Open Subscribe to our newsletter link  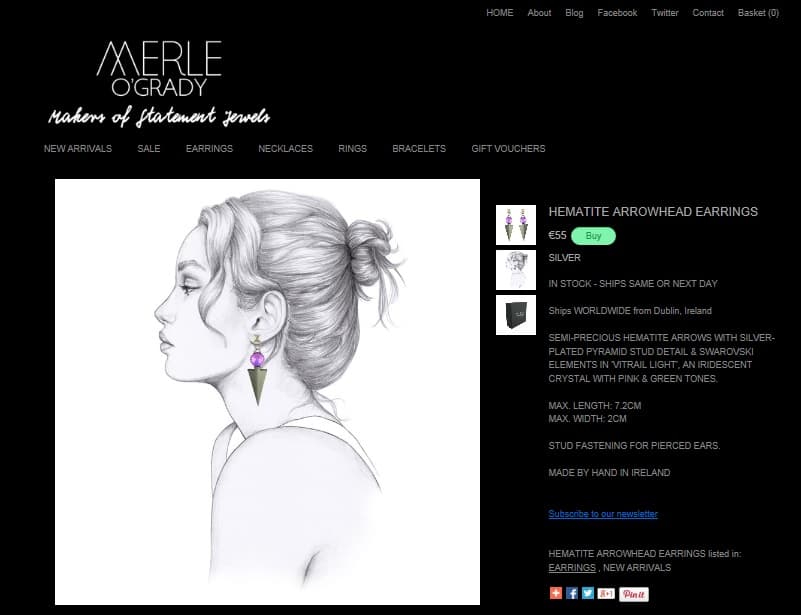click(603, 514)
